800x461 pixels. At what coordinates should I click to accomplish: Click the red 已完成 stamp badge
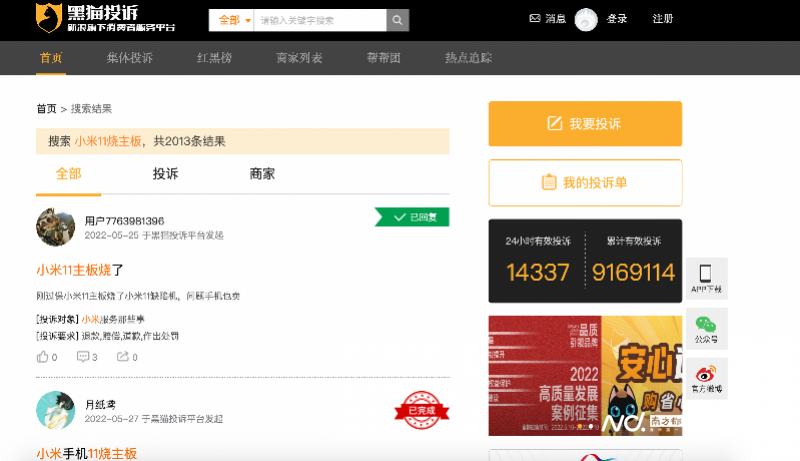point(421,410)
